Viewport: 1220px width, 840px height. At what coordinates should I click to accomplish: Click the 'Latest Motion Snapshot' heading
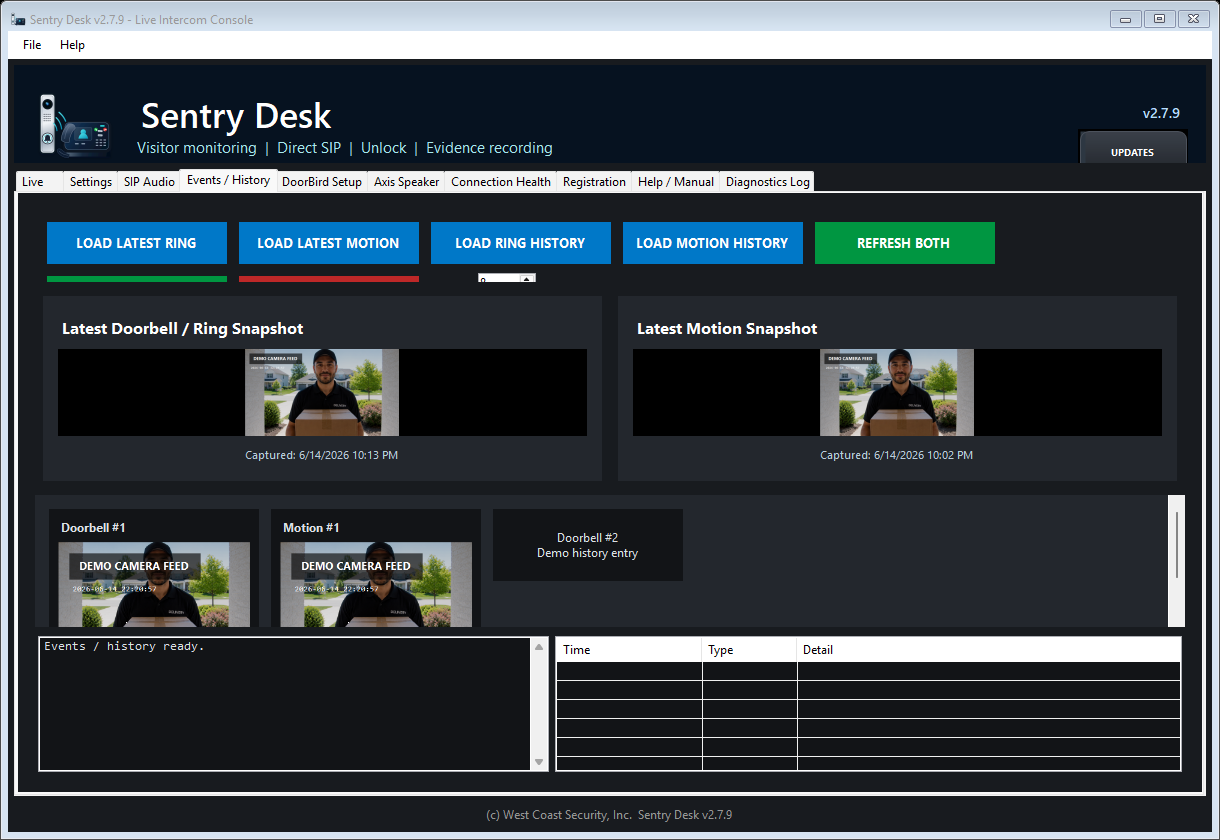click(x=727, y=328)
